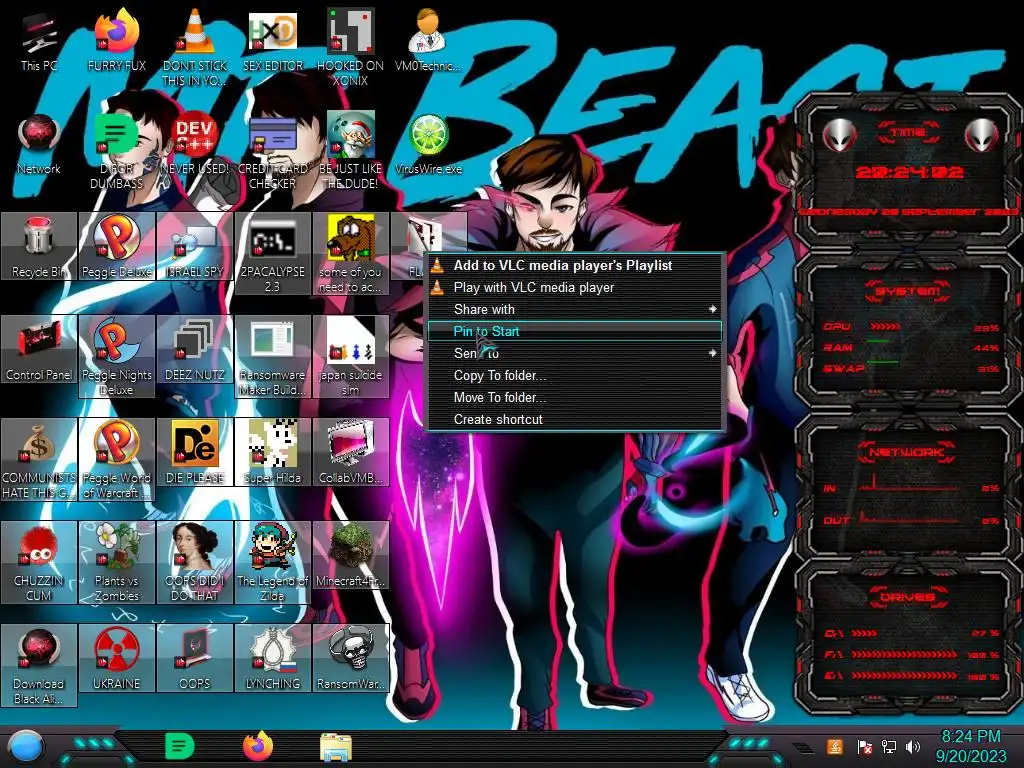Open the DEEZ NUTZ icon
Viewport: 1024px width, 768px height.
point(195,349)
